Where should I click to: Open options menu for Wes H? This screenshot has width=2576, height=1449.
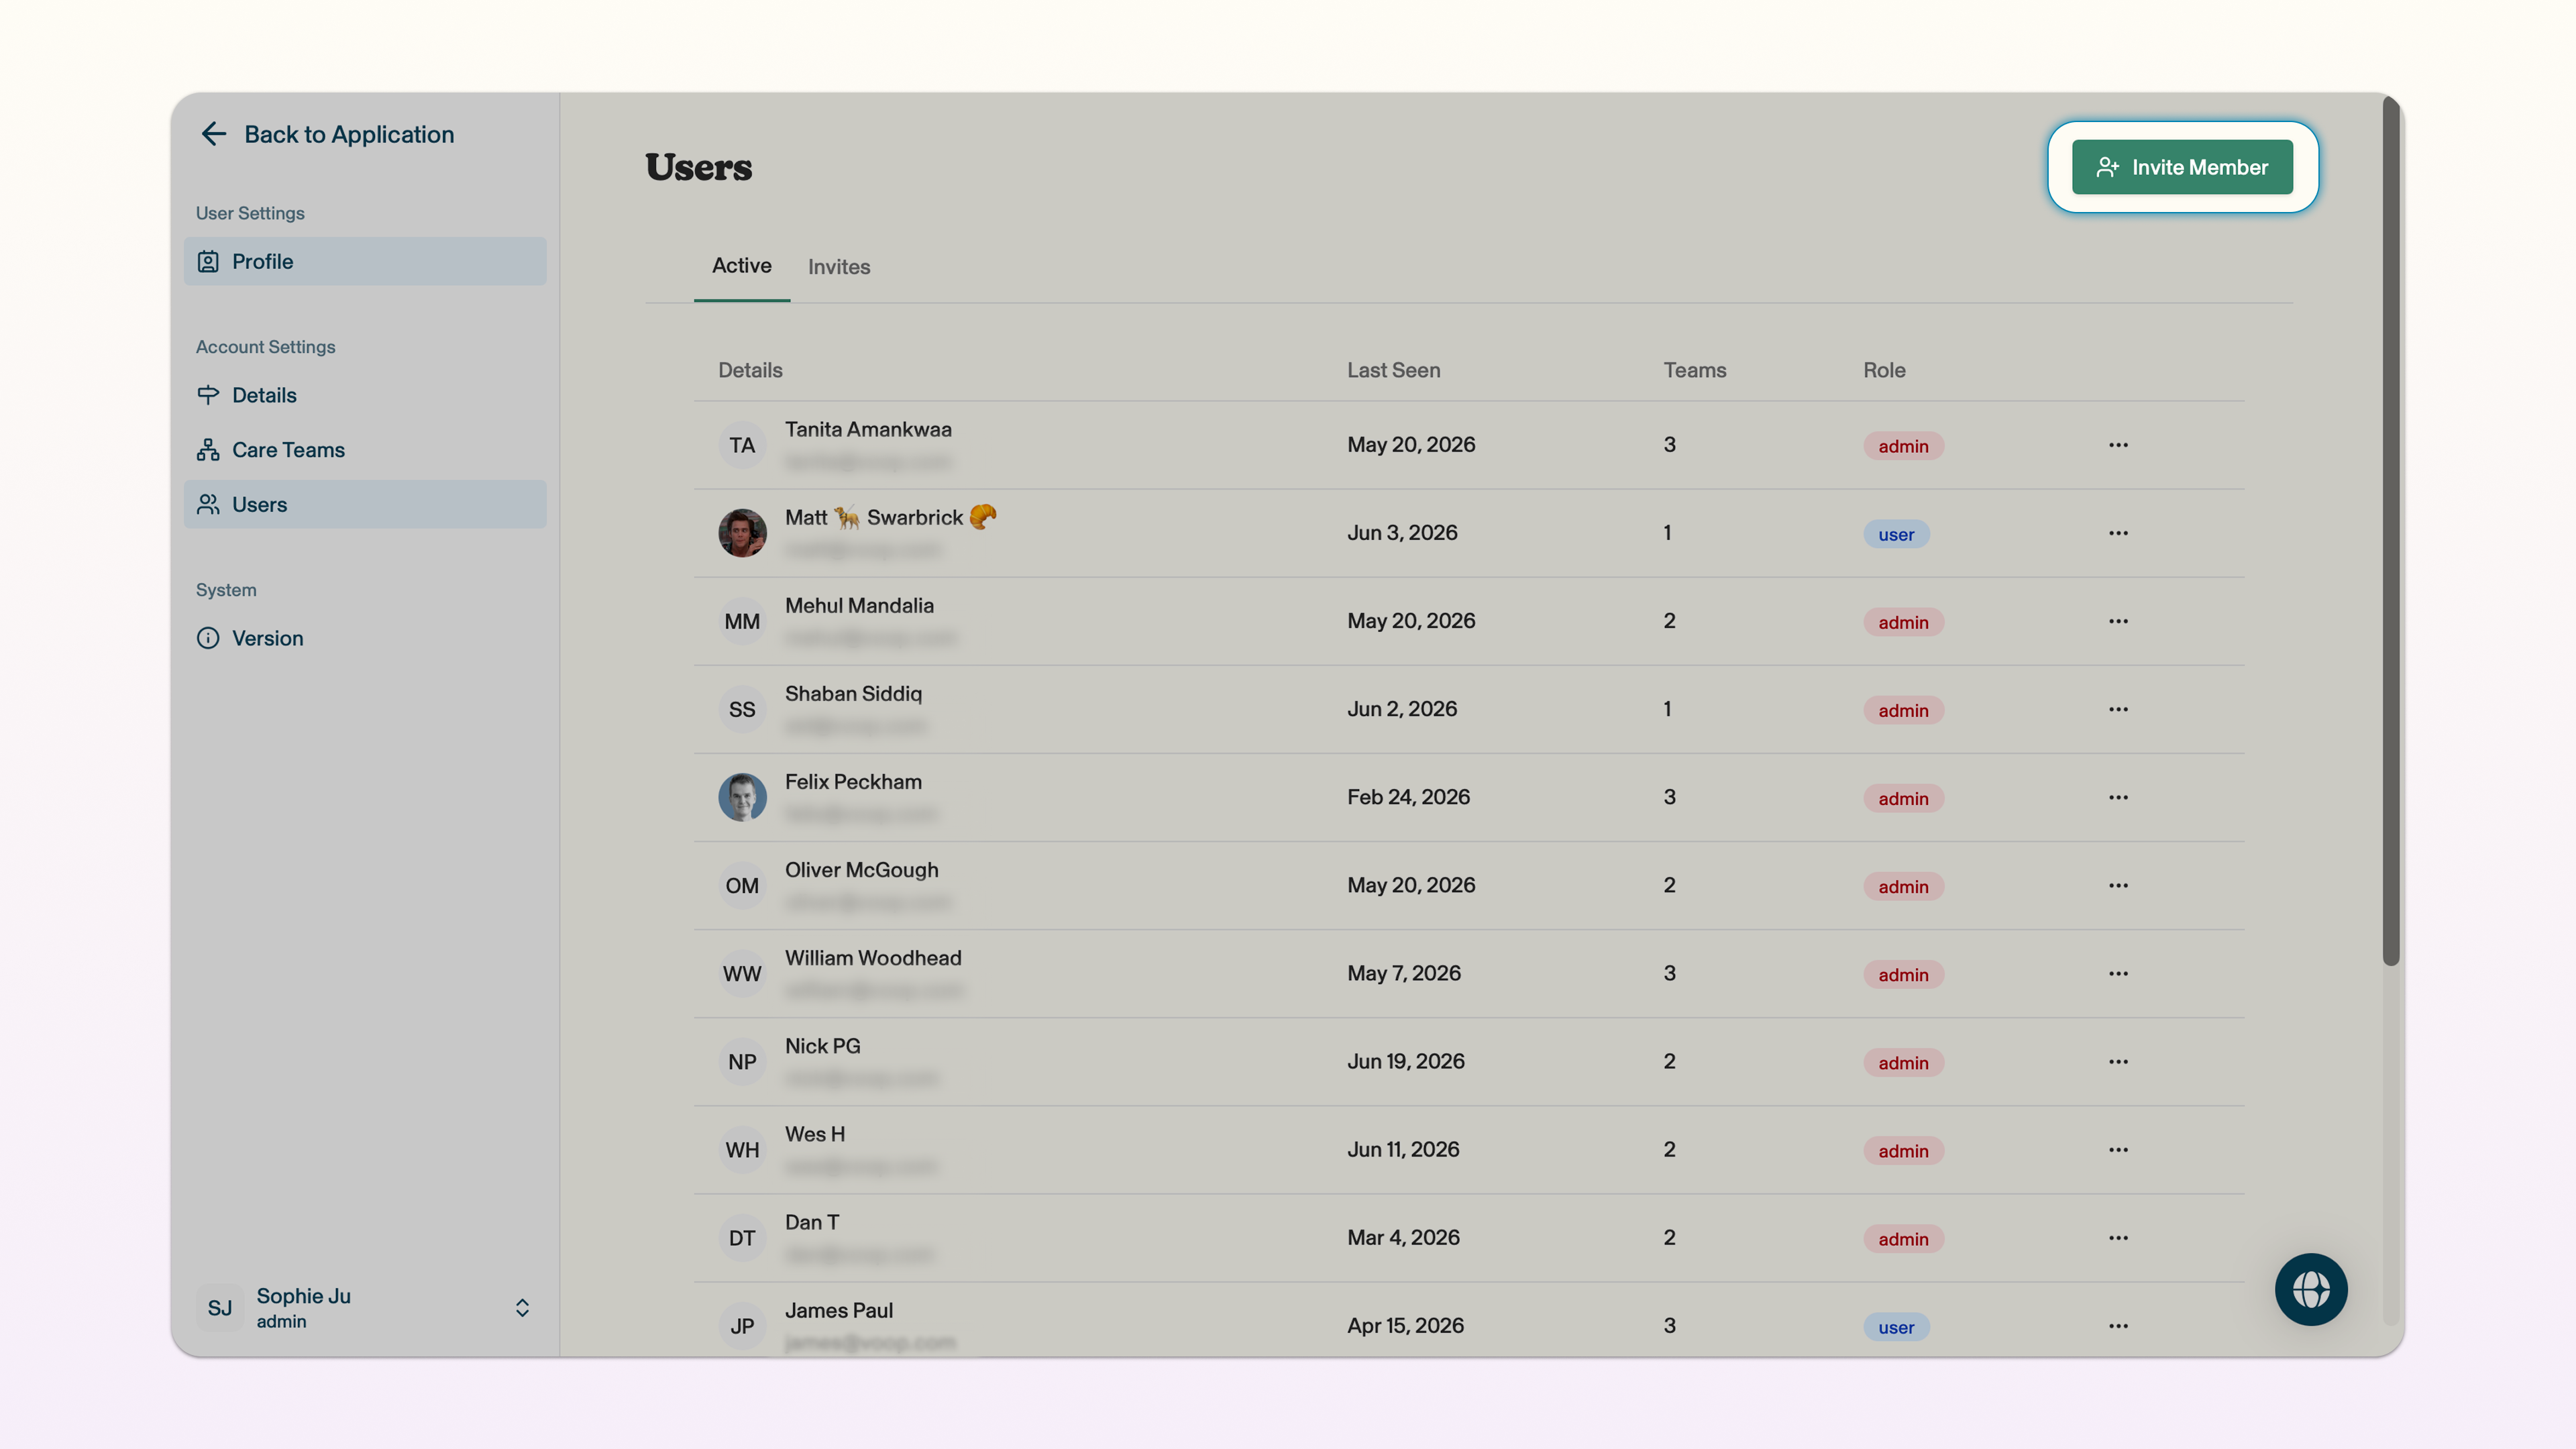2118,1149
